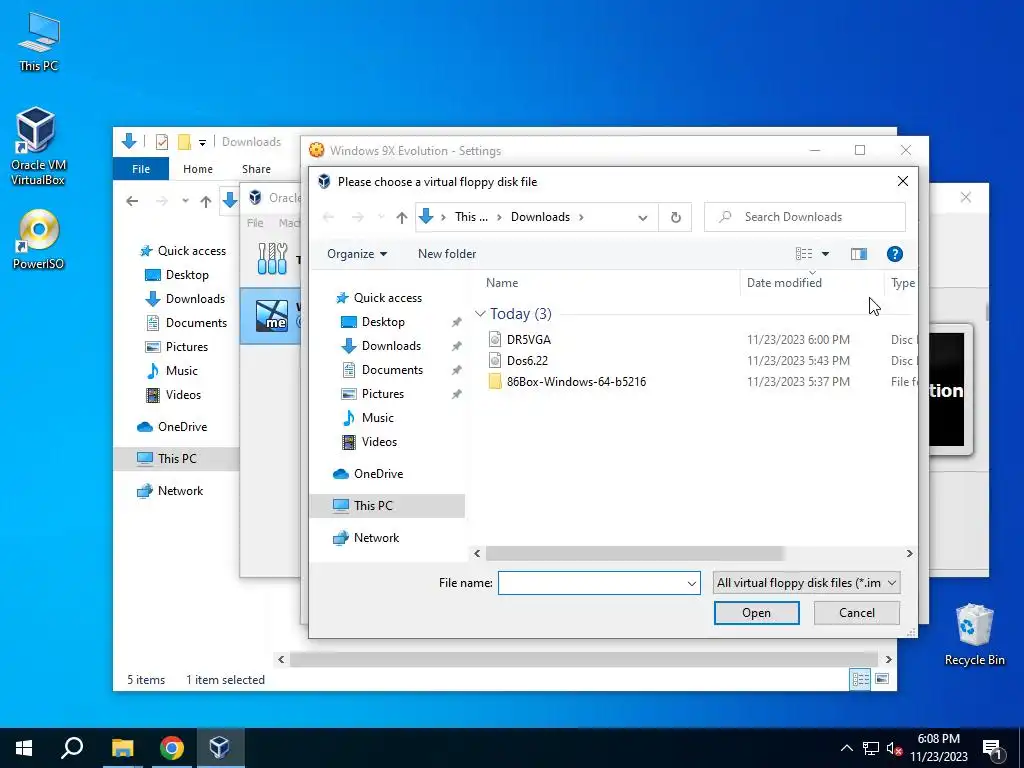Create a New folder in dialog
Image resolution: width=1024 pixels, height=768 pixels.
447,254
